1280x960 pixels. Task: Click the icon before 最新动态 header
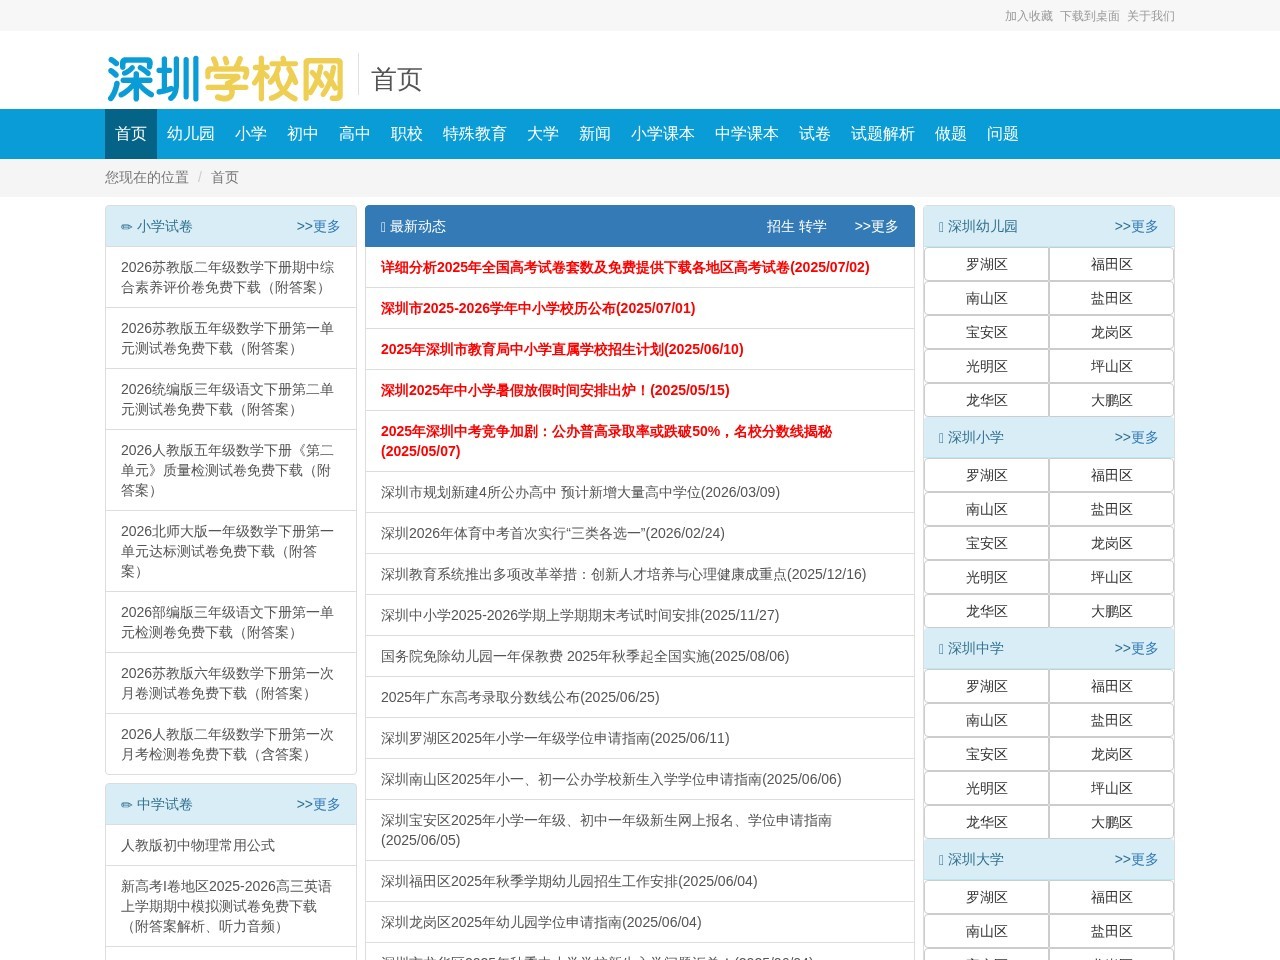tap(383, 226)
